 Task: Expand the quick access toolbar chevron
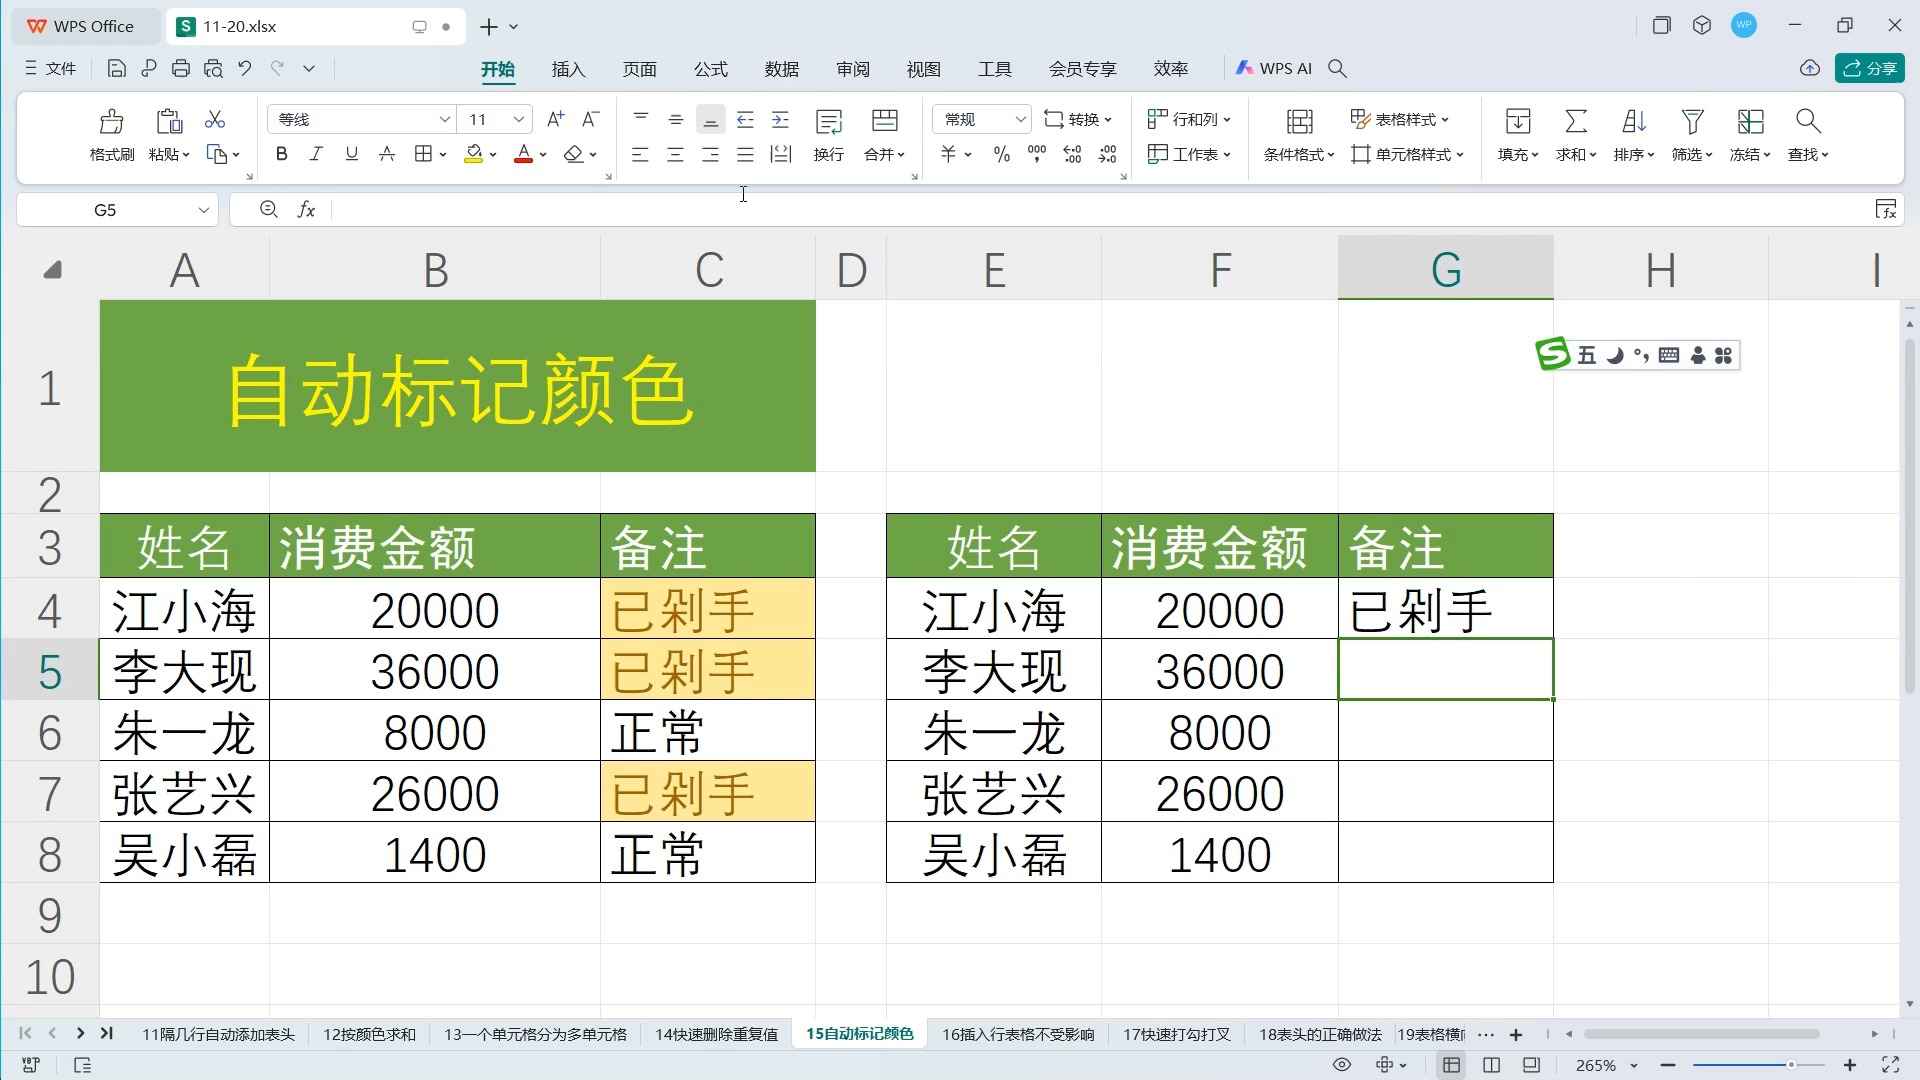point(309,69)
